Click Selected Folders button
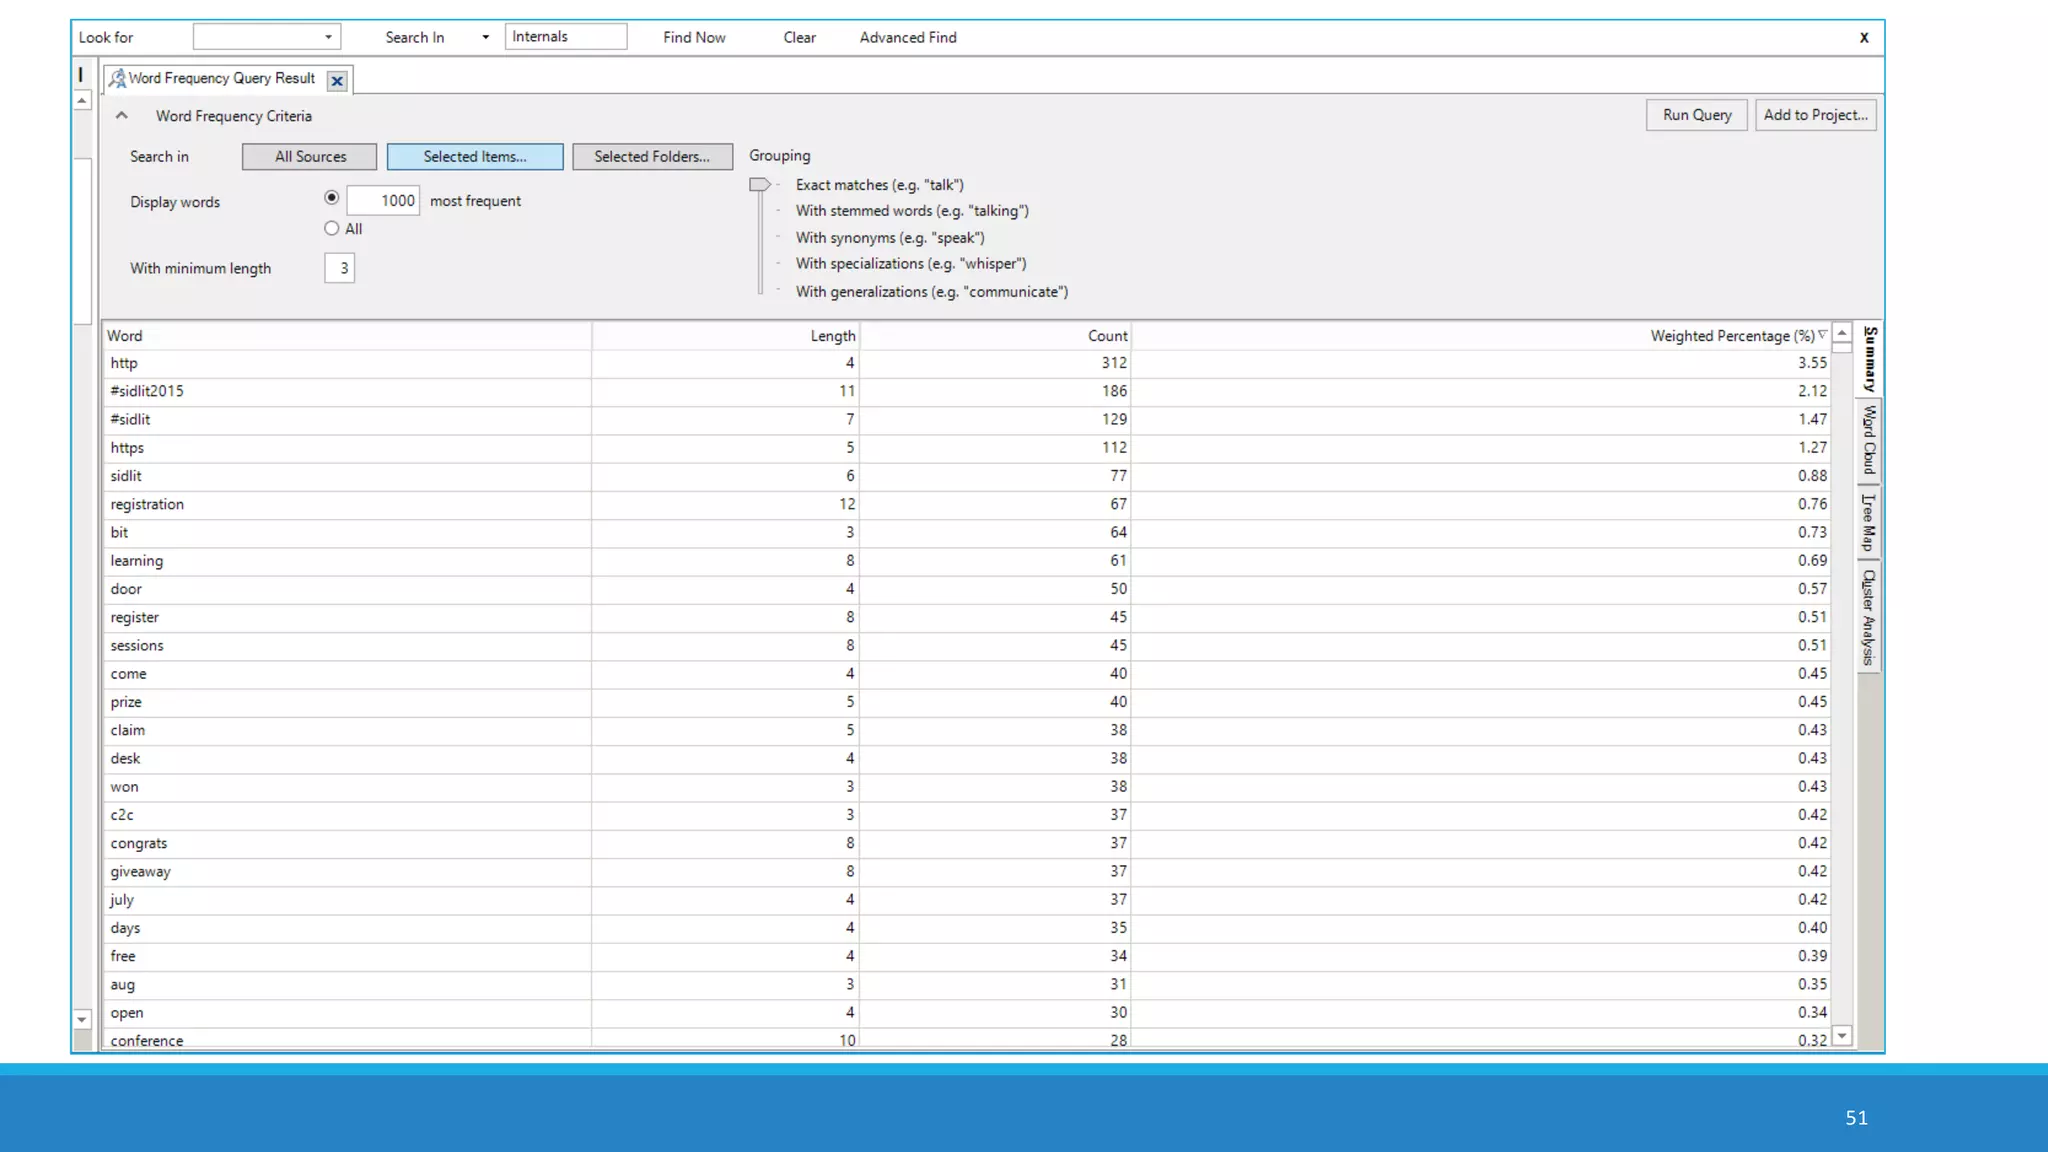 (652, 157)
